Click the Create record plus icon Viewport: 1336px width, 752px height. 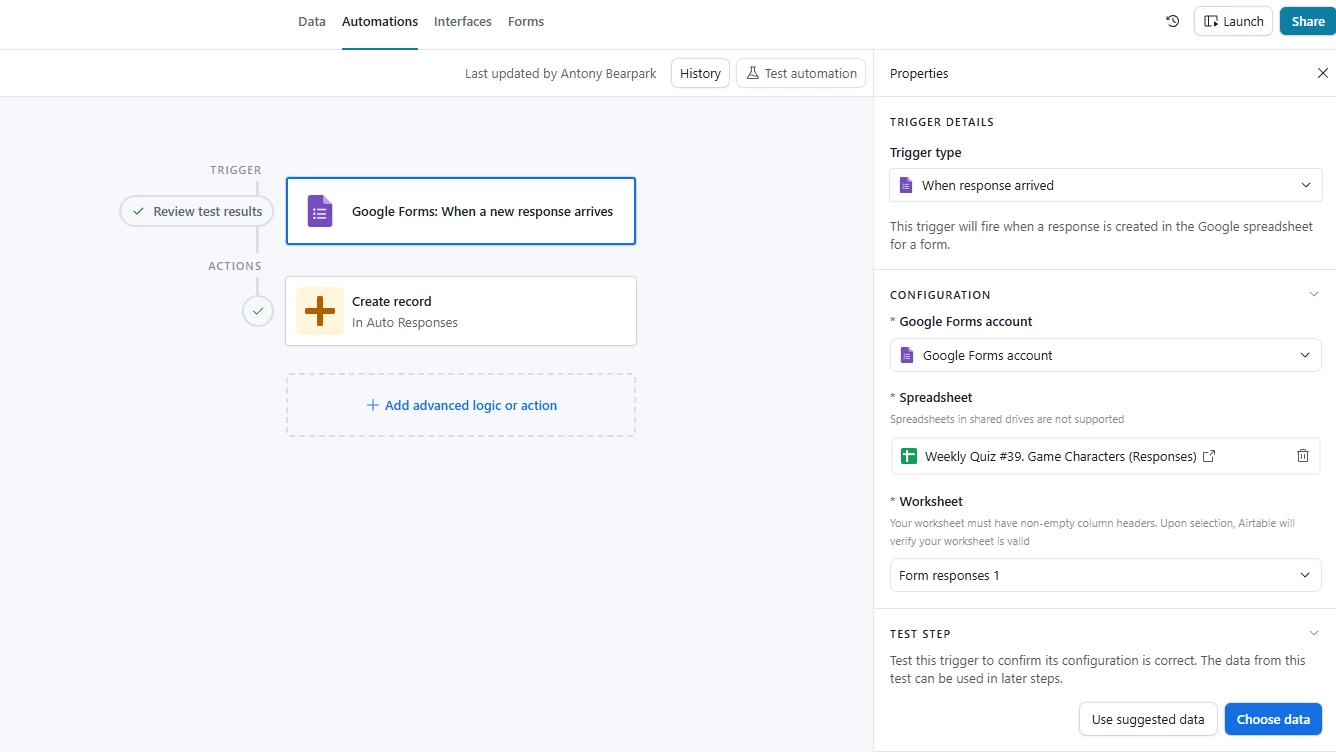(320, 311)
